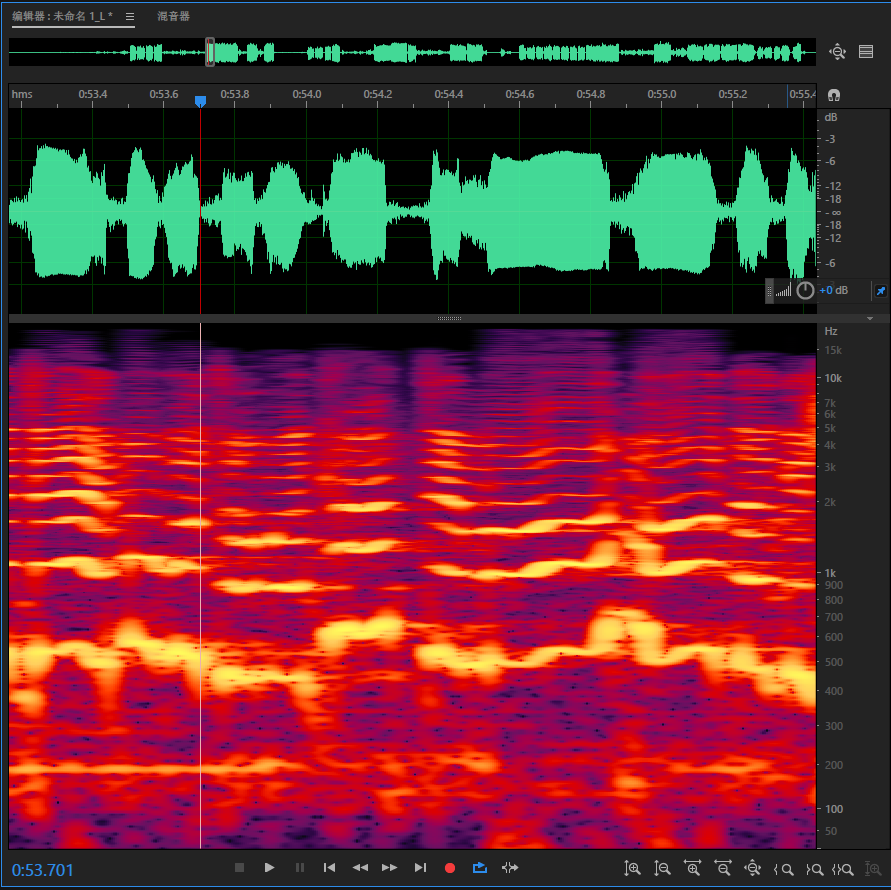This screenshot has height=890, width=891.
Task: Click the Fast Forward button
Action: pyautogui.click(x=390, y=868)
